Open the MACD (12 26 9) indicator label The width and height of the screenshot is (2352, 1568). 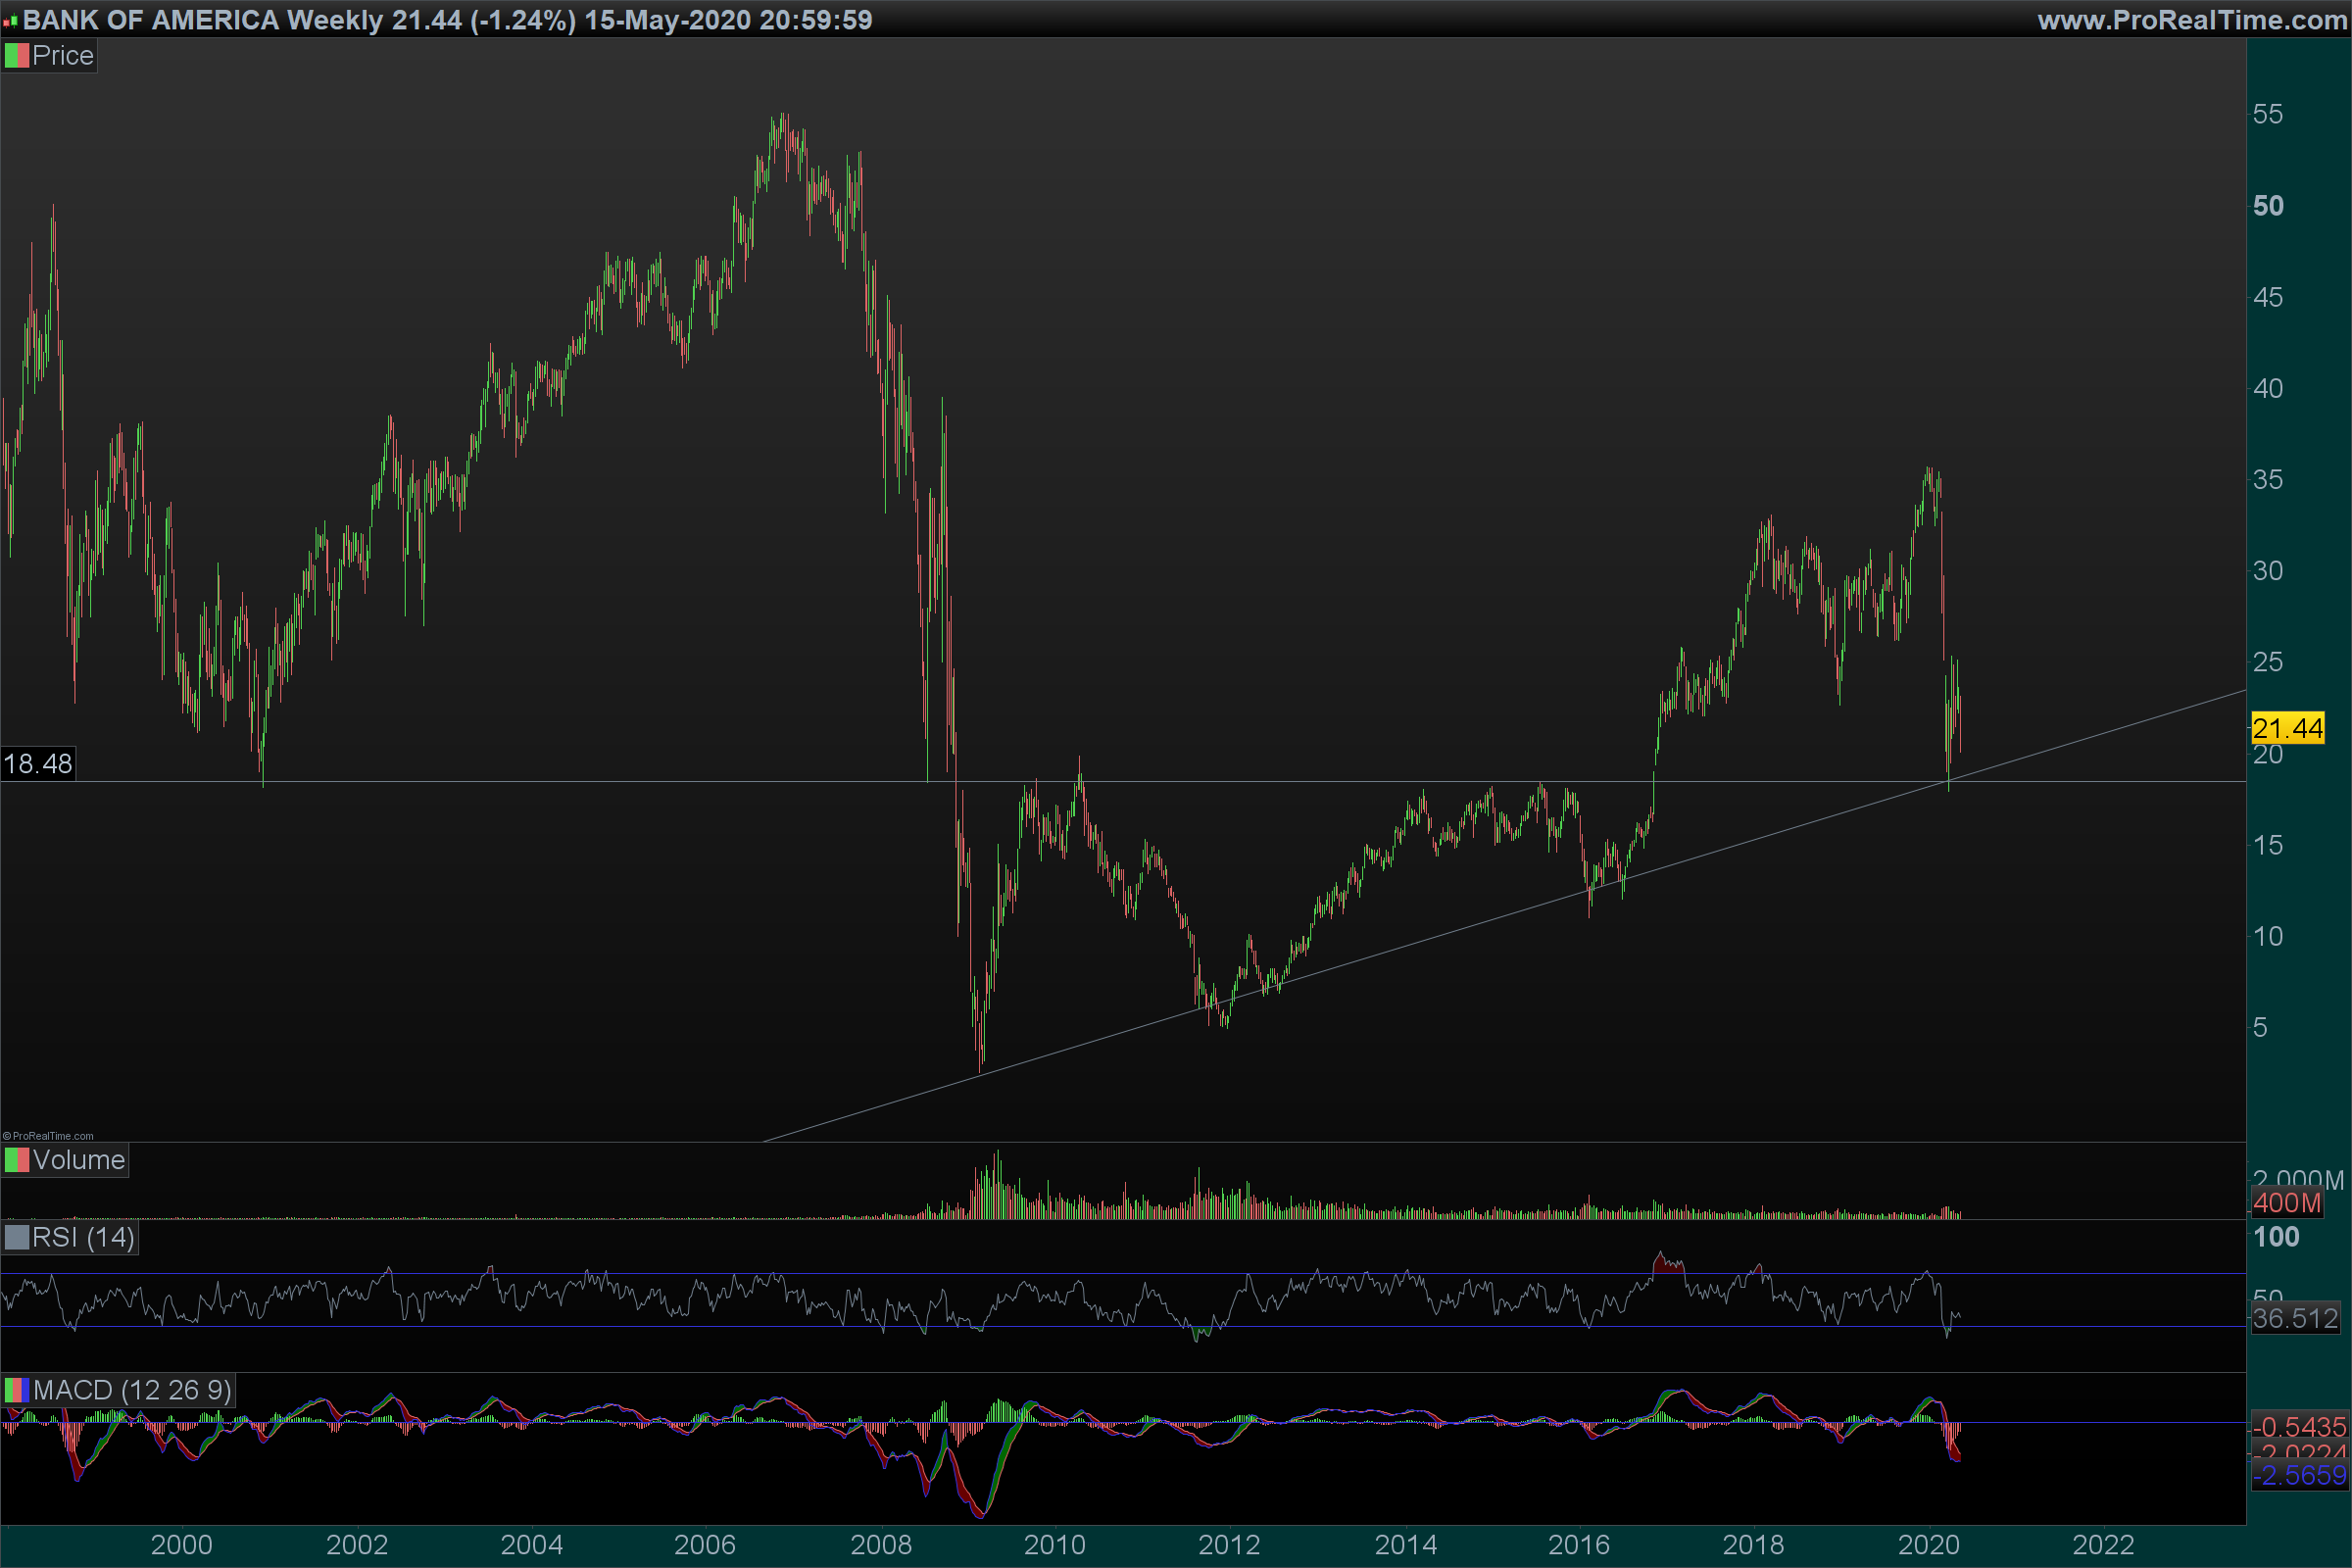click(131, 1390)
